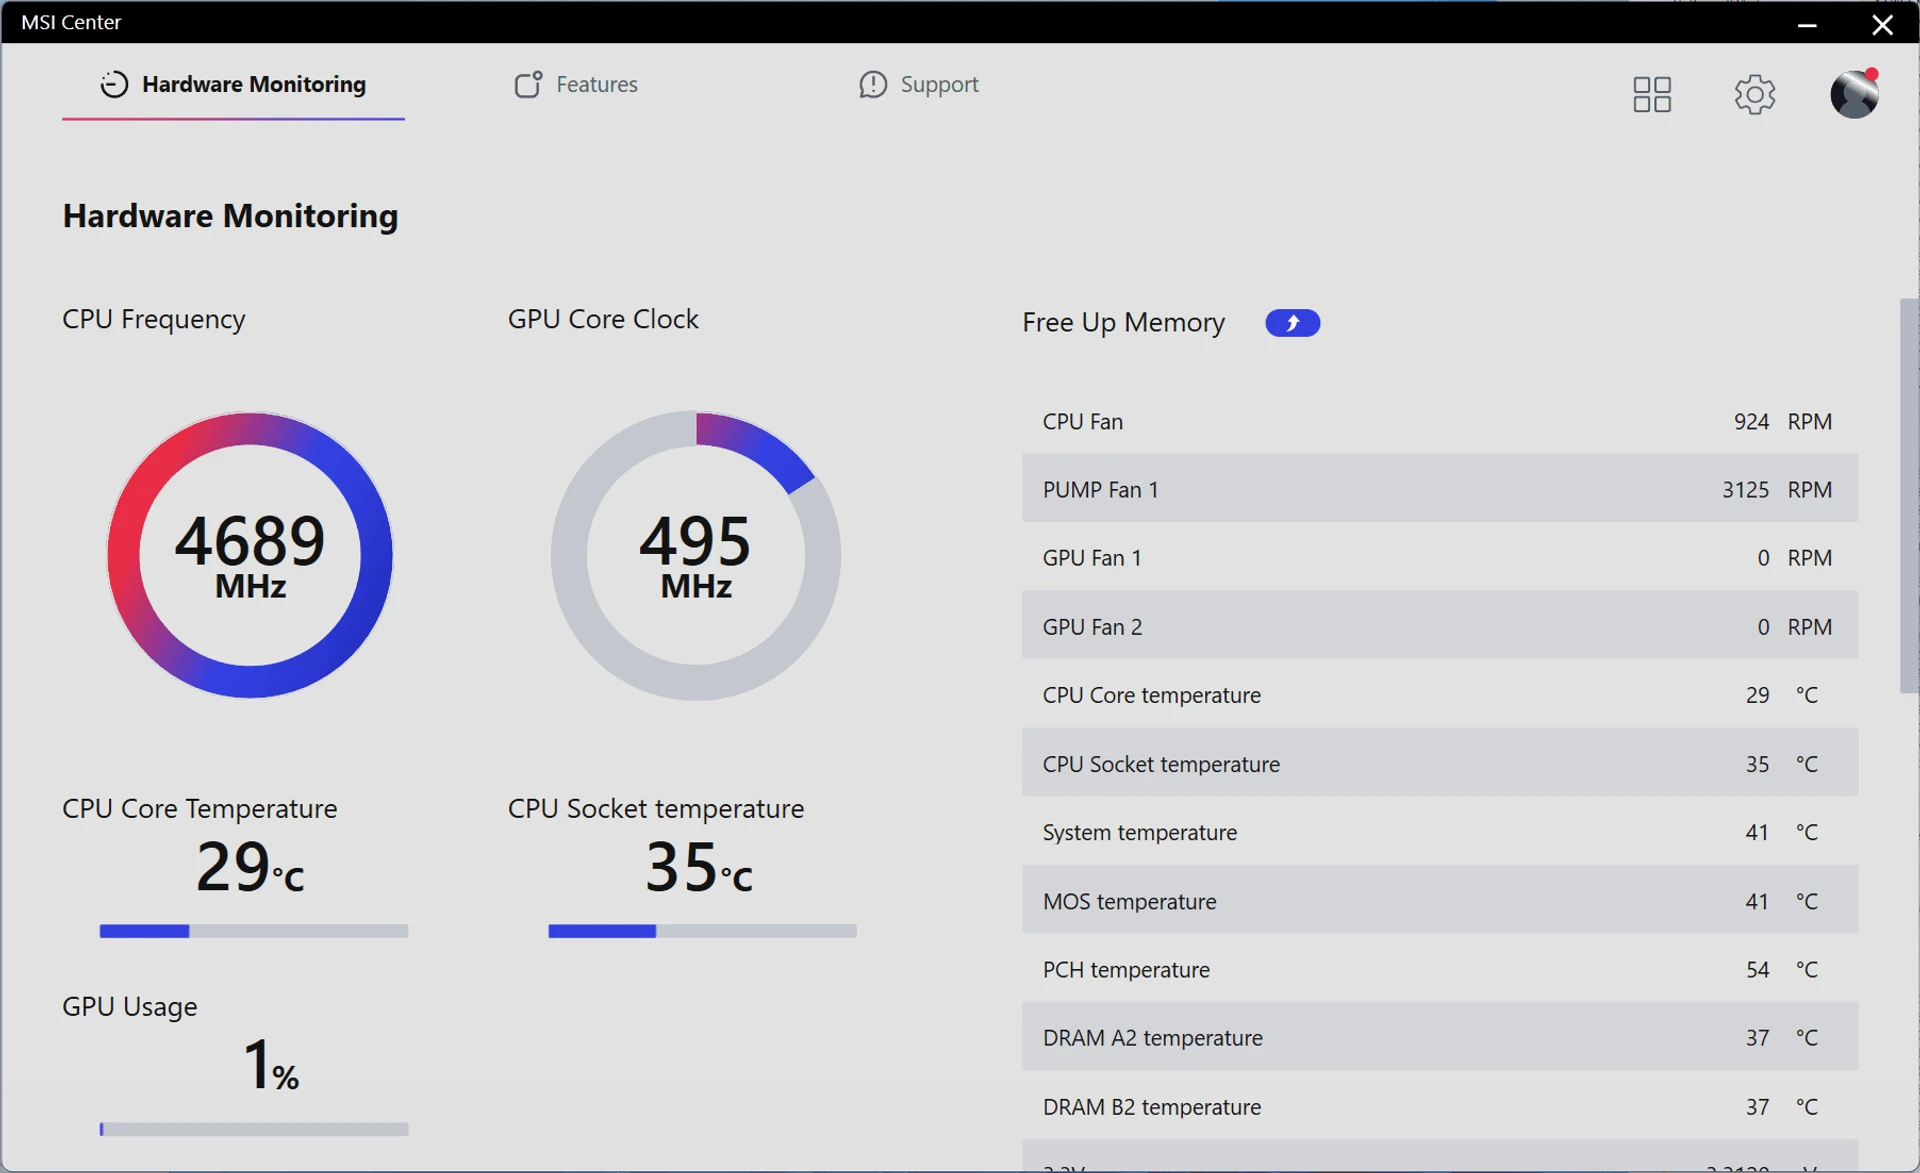The height and width of the screenshot is (1173, 1920).
Task: Minimize the MSI Center window
Action: (1807, 24)
